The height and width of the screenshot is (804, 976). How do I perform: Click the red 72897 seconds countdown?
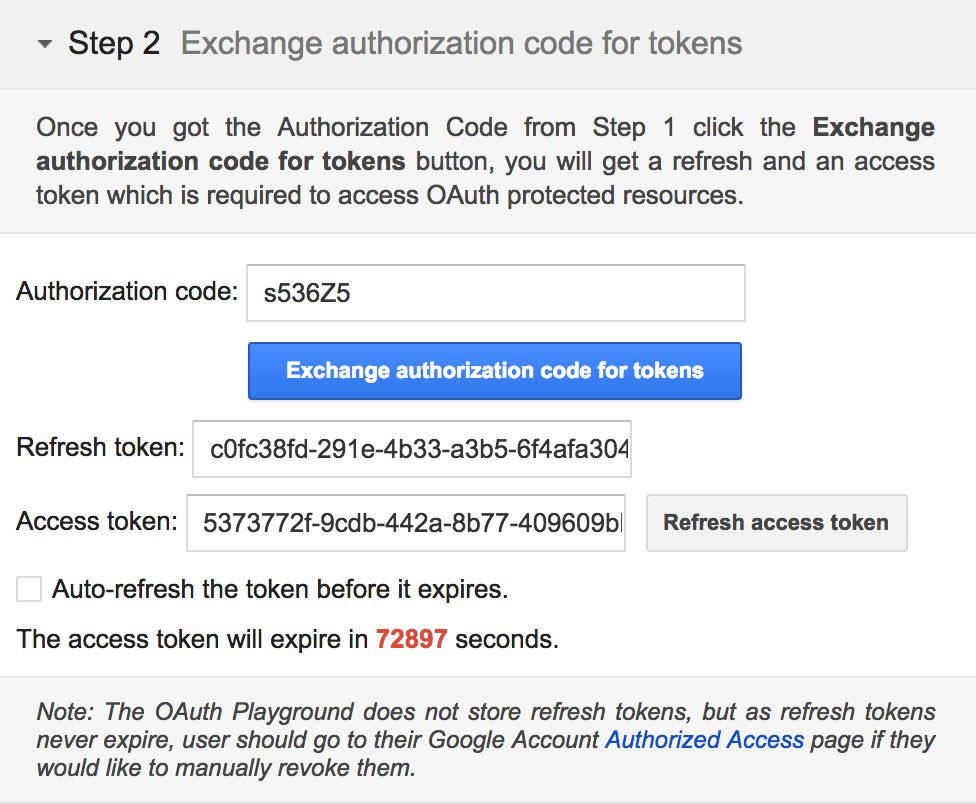(x=411, y=639)
